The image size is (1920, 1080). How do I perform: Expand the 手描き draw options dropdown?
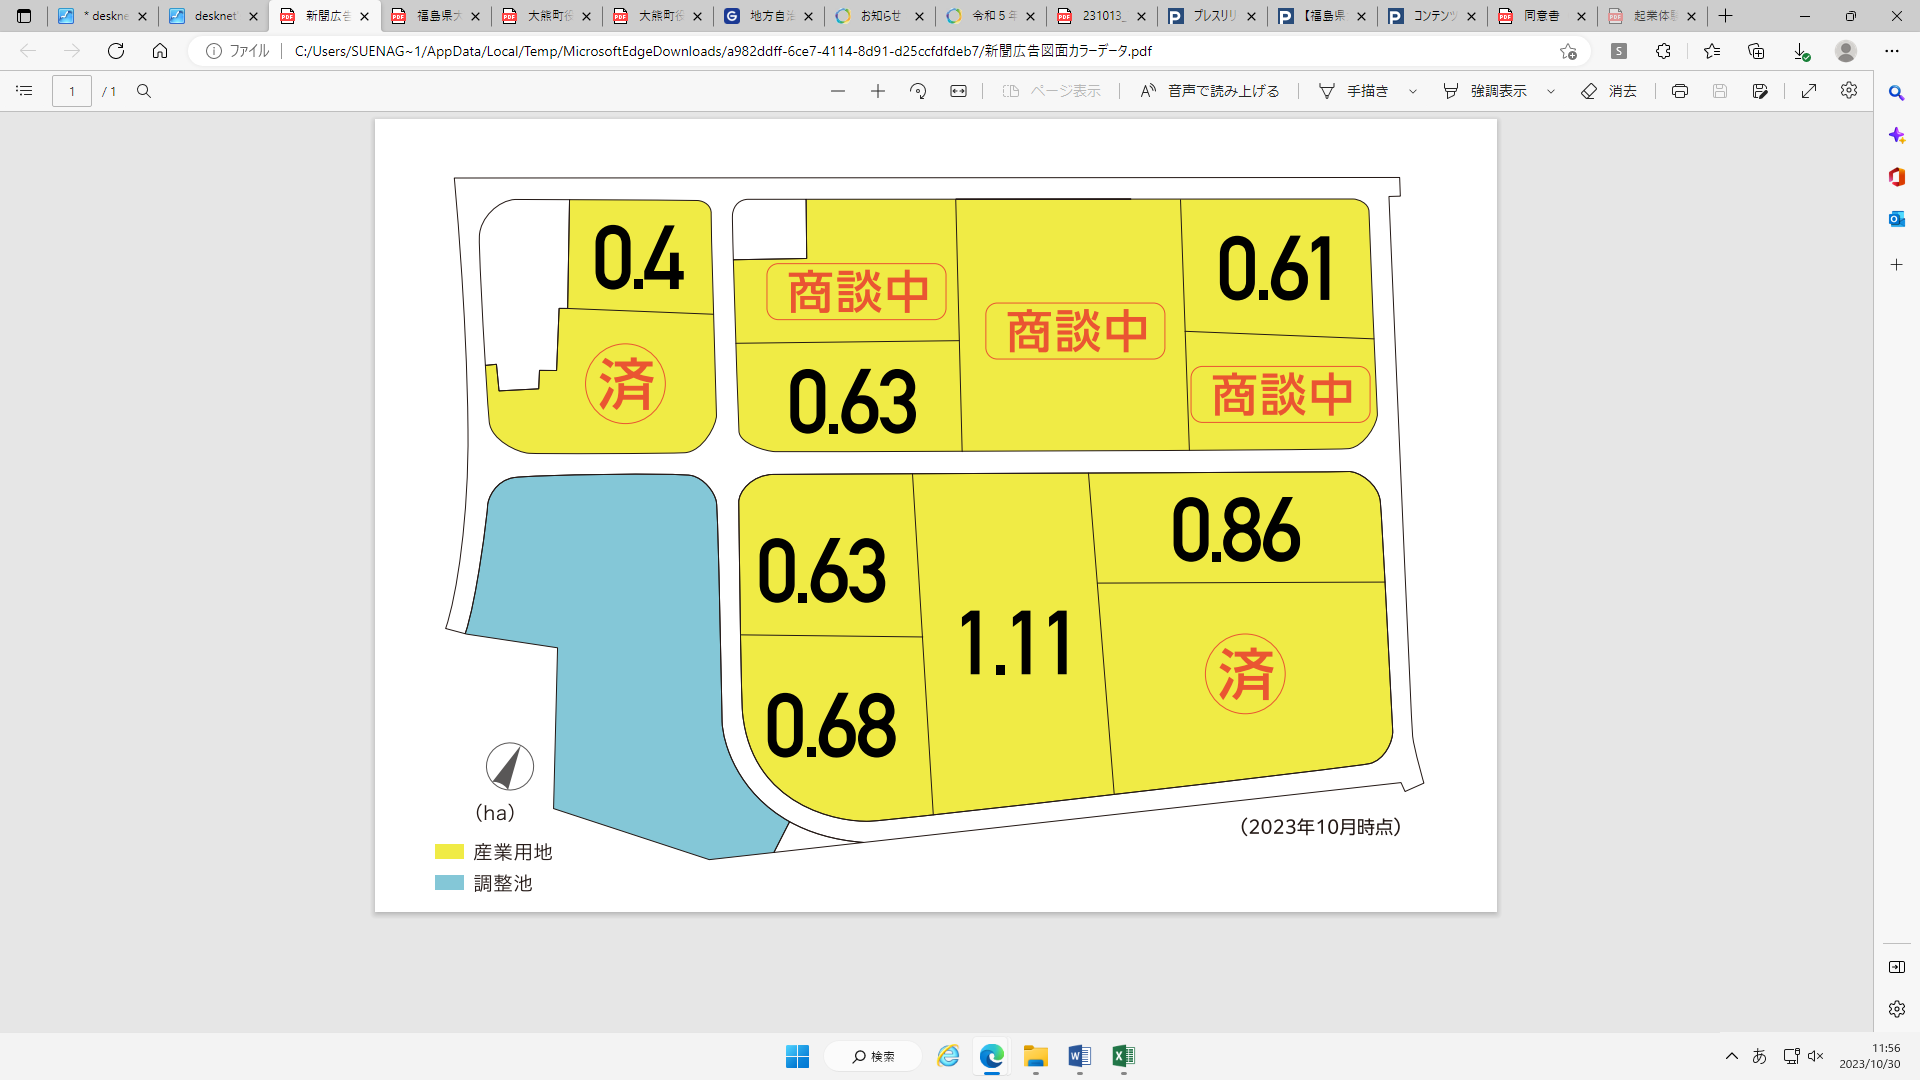(1413, 91)
